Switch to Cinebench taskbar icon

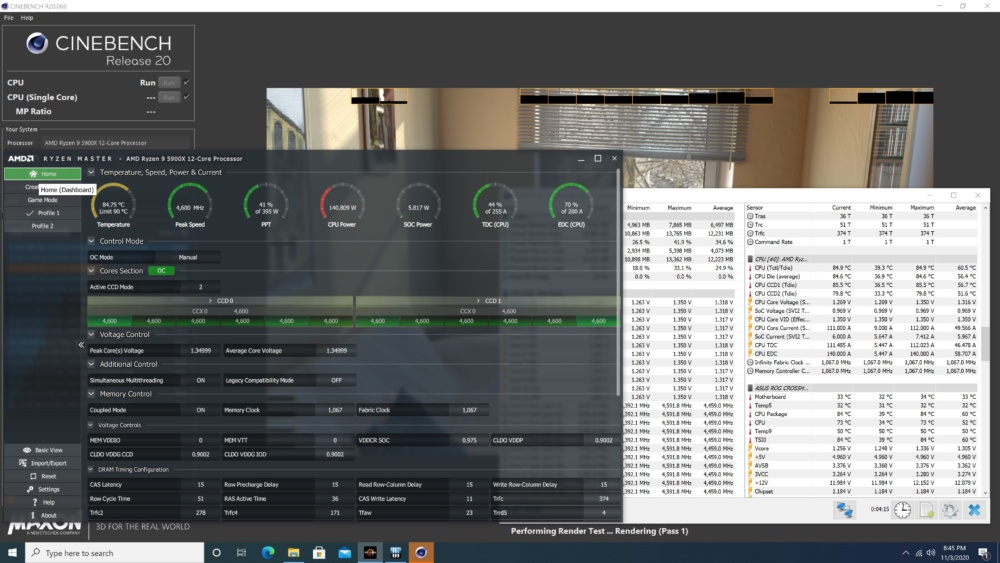(x=421, y=553)
